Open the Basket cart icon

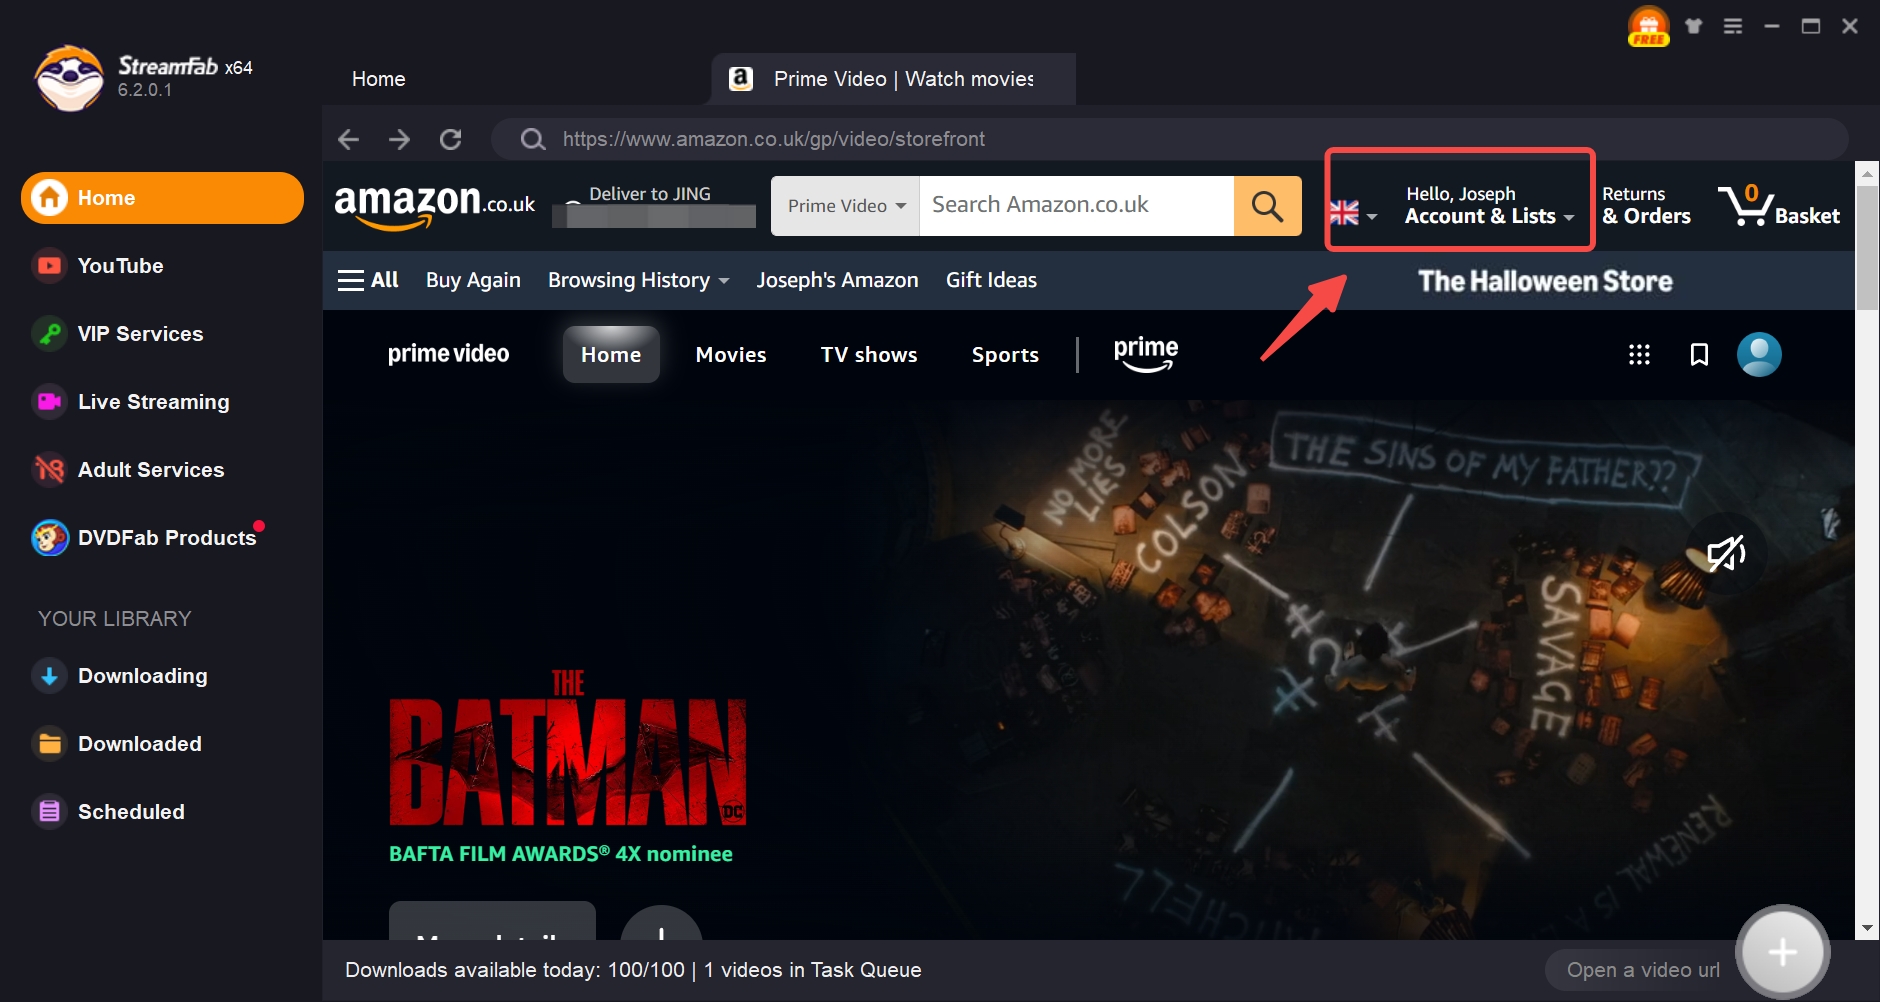point(1778,205)
